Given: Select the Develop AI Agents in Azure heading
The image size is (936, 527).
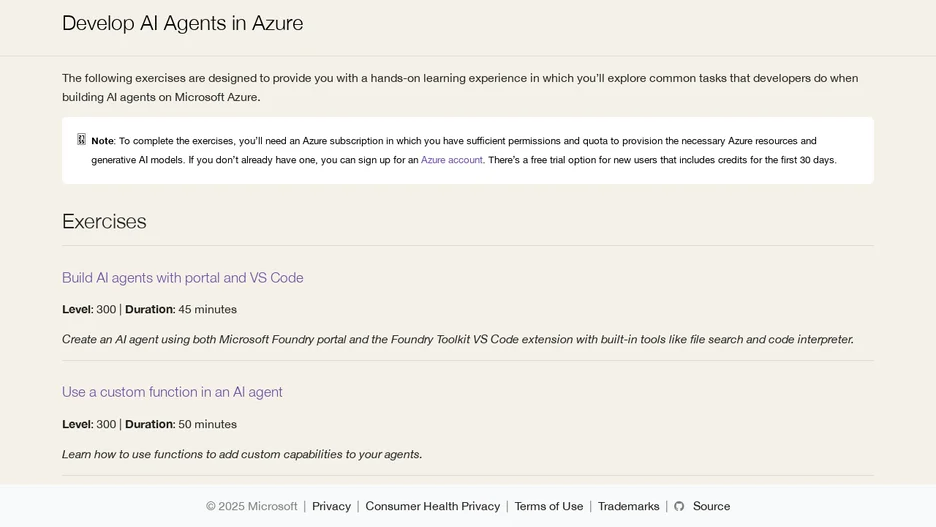Looking at the screenshot, I should click(183, 23).
